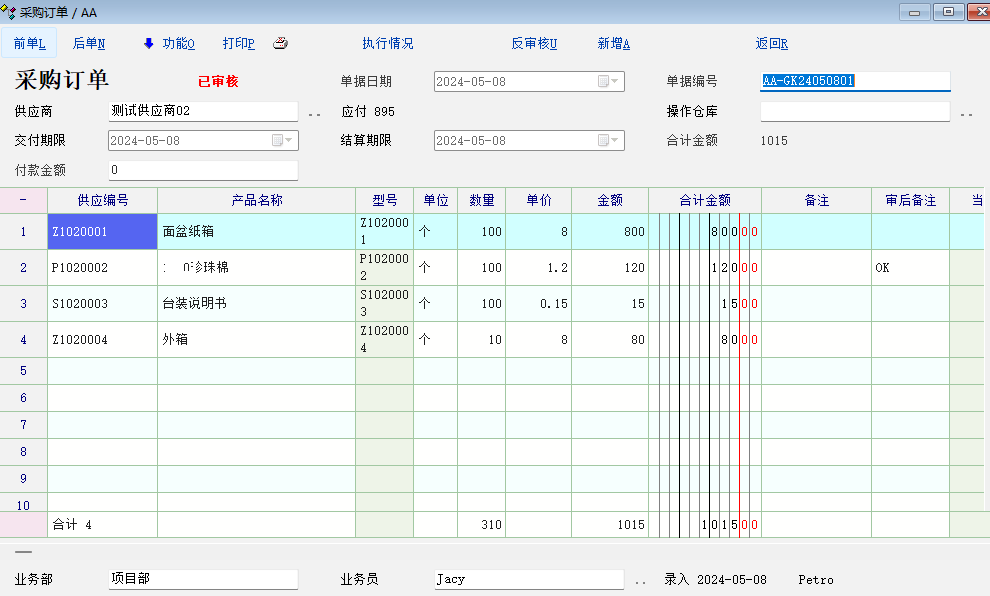Go to next order with 后单
The width and height of the screenshot is (990, 596).
[89, 43]
